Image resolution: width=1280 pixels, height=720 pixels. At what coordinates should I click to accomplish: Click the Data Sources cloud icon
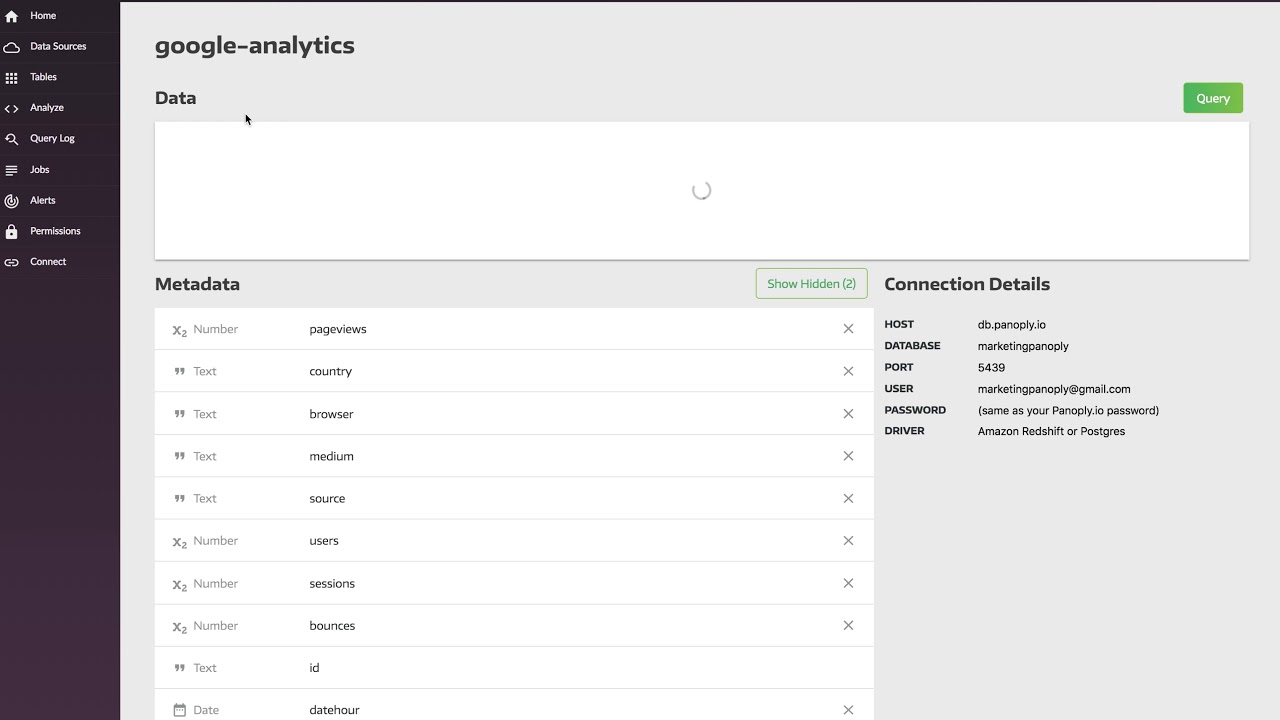[x=11, y=47]
